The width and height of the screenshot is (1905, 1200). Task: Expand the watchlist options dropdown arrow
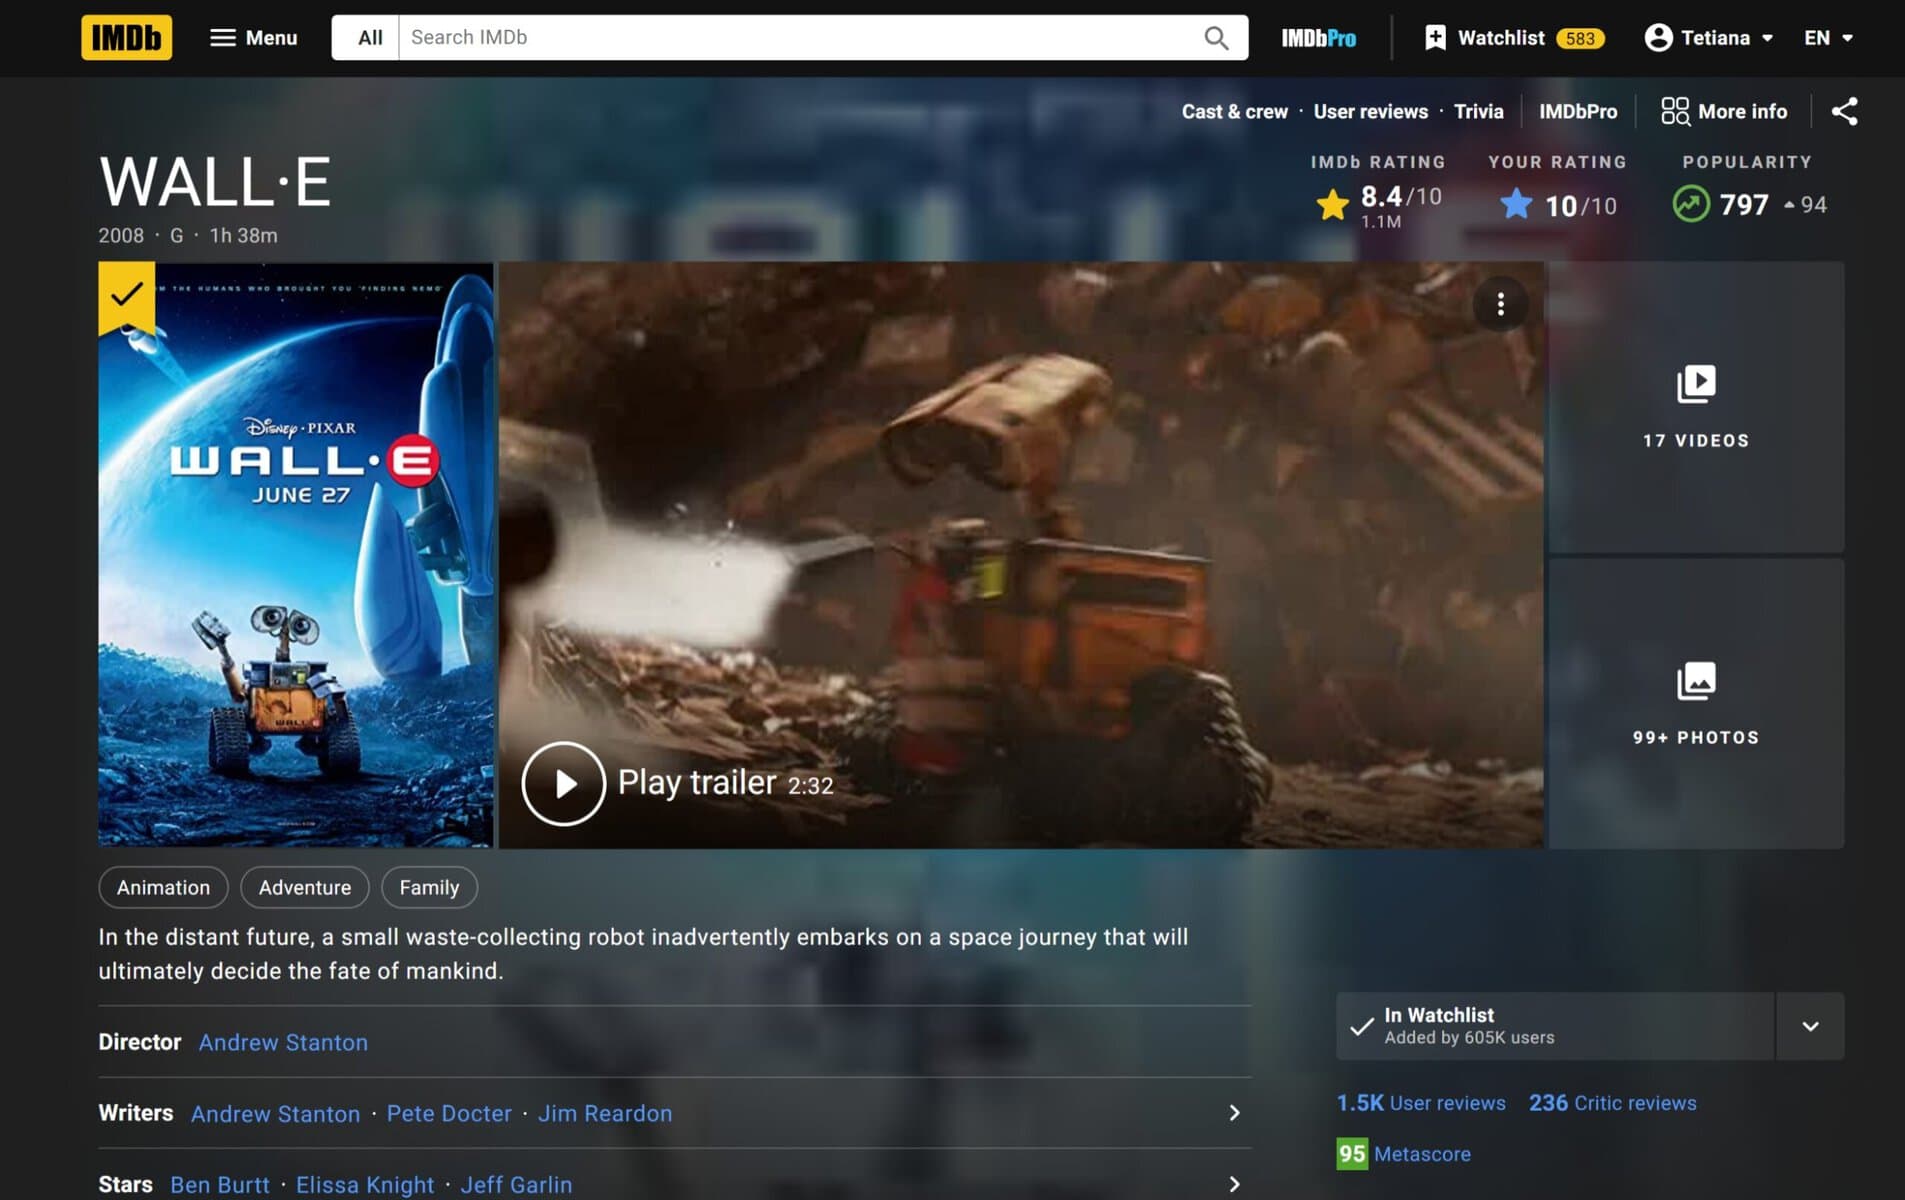tap(1810, 1026)
